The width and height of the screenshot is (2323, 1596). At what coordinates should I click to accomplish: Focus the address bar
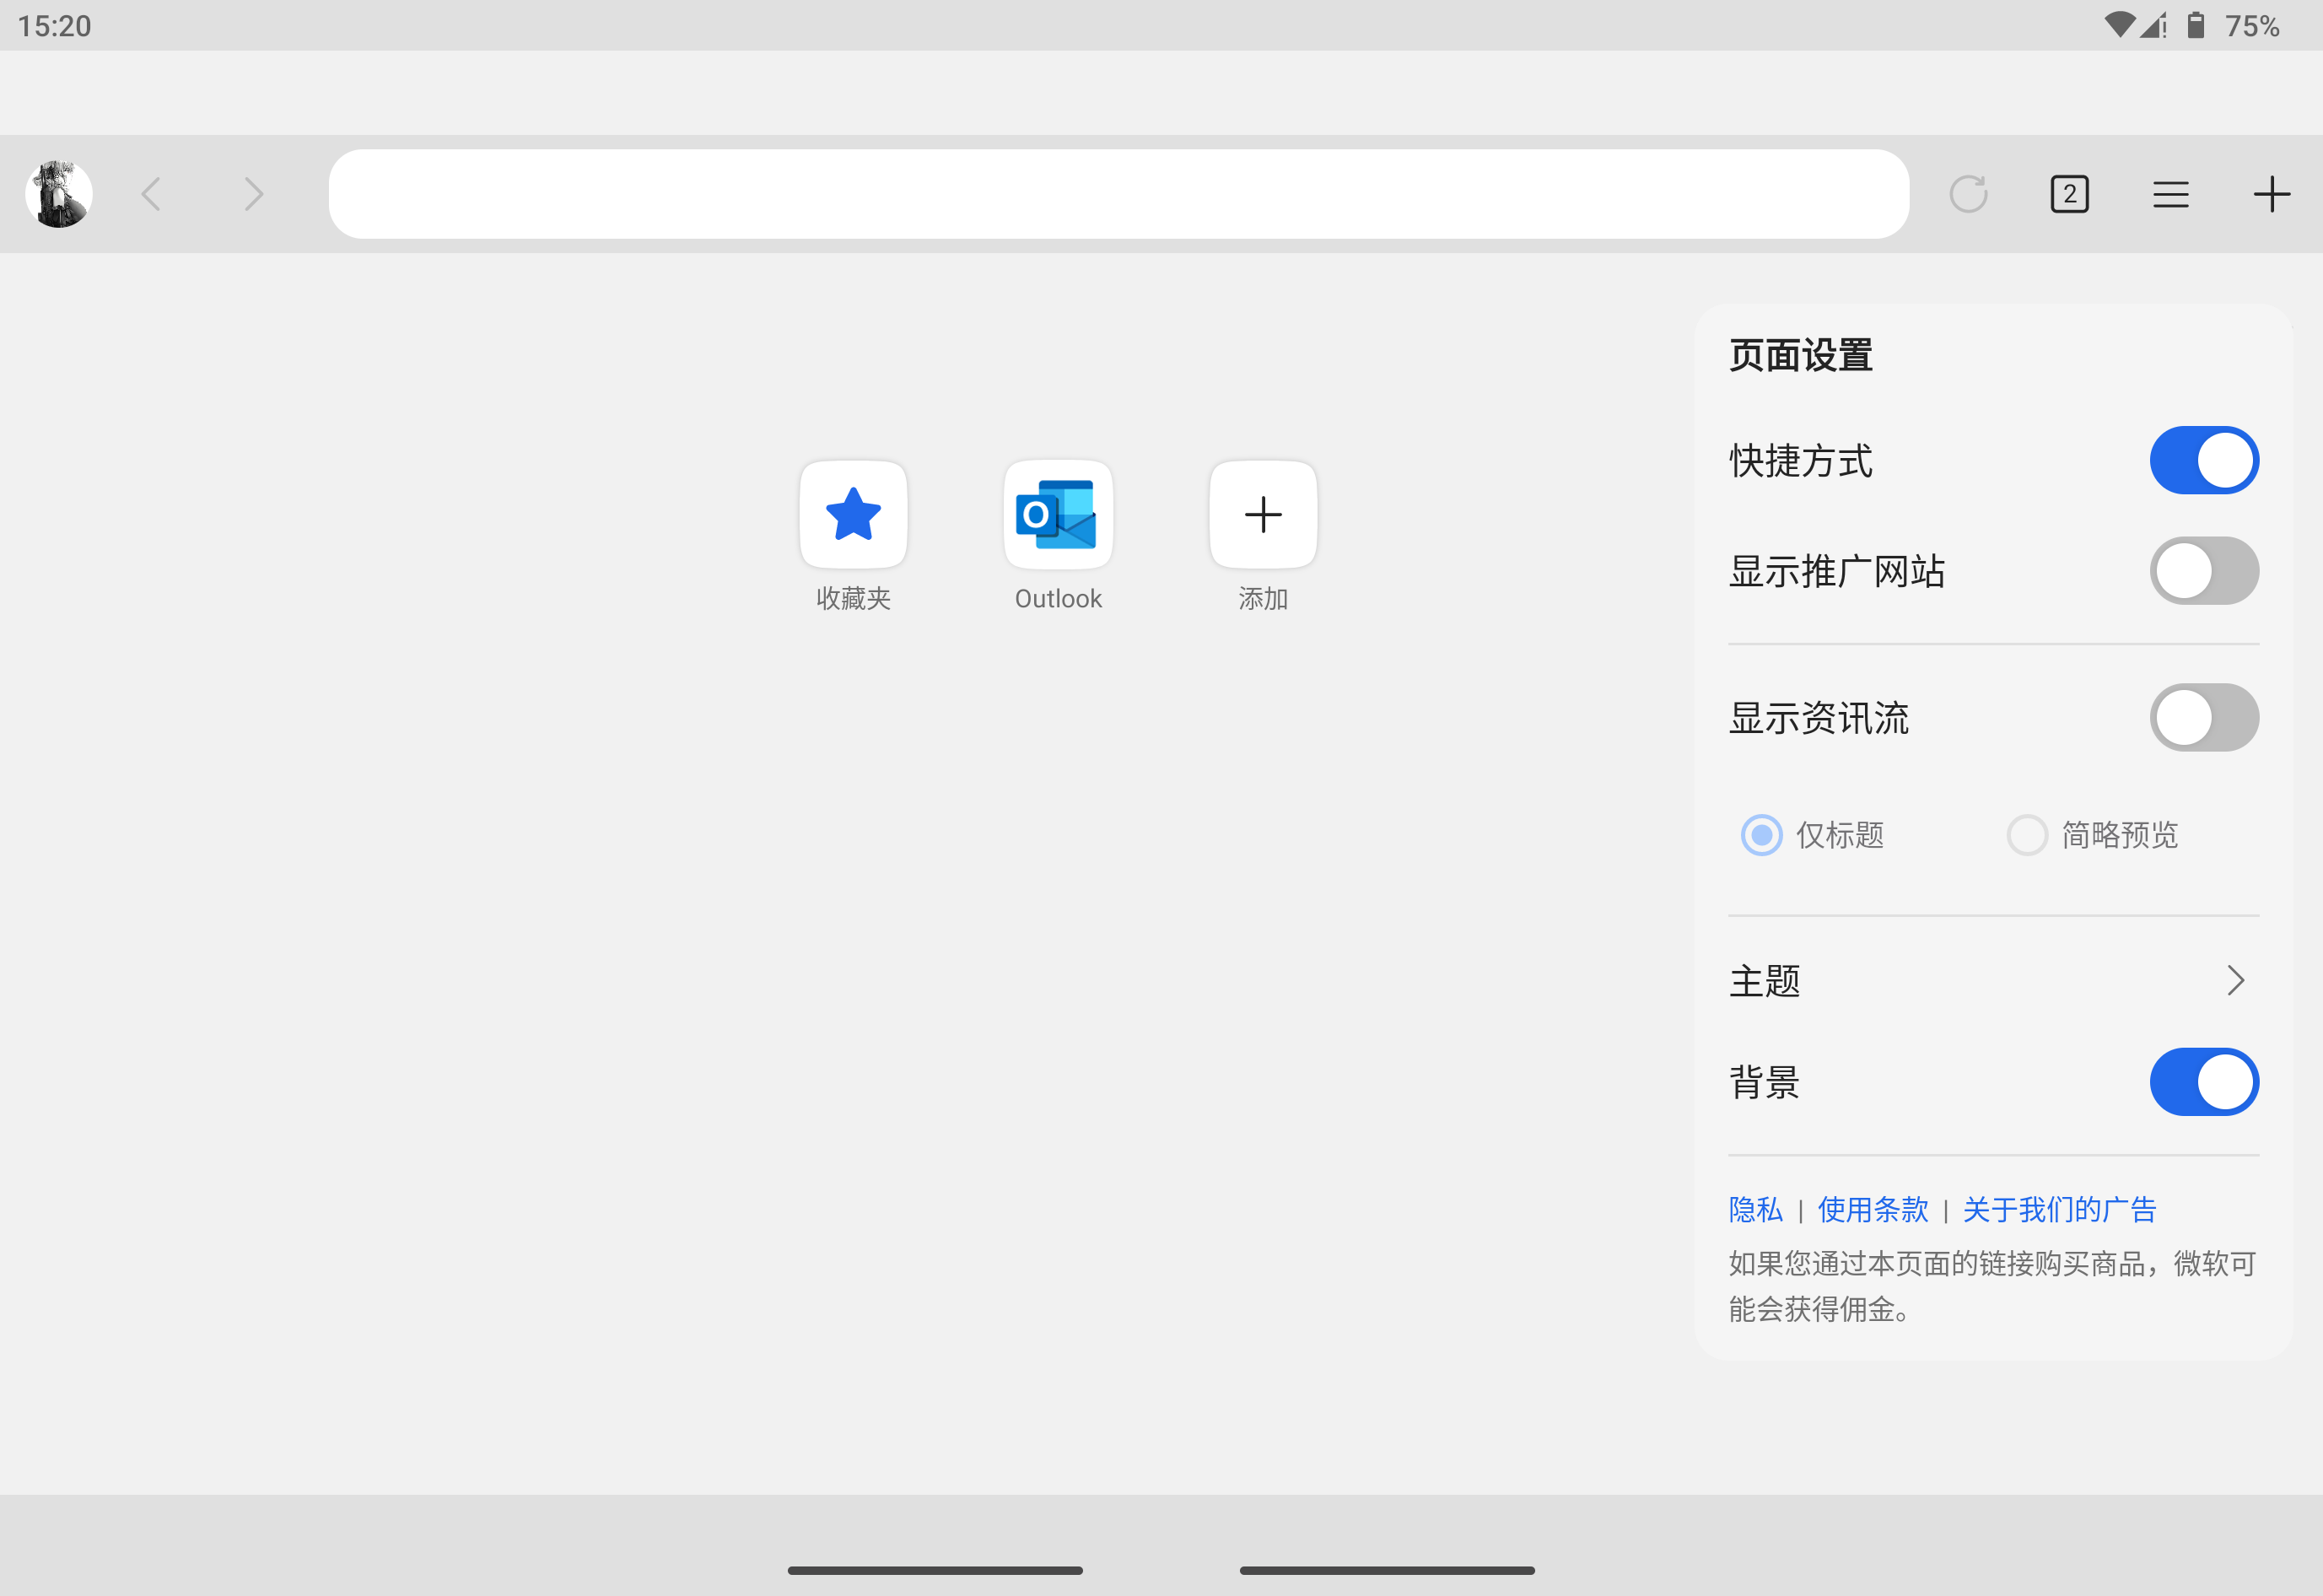point(1118,194)
